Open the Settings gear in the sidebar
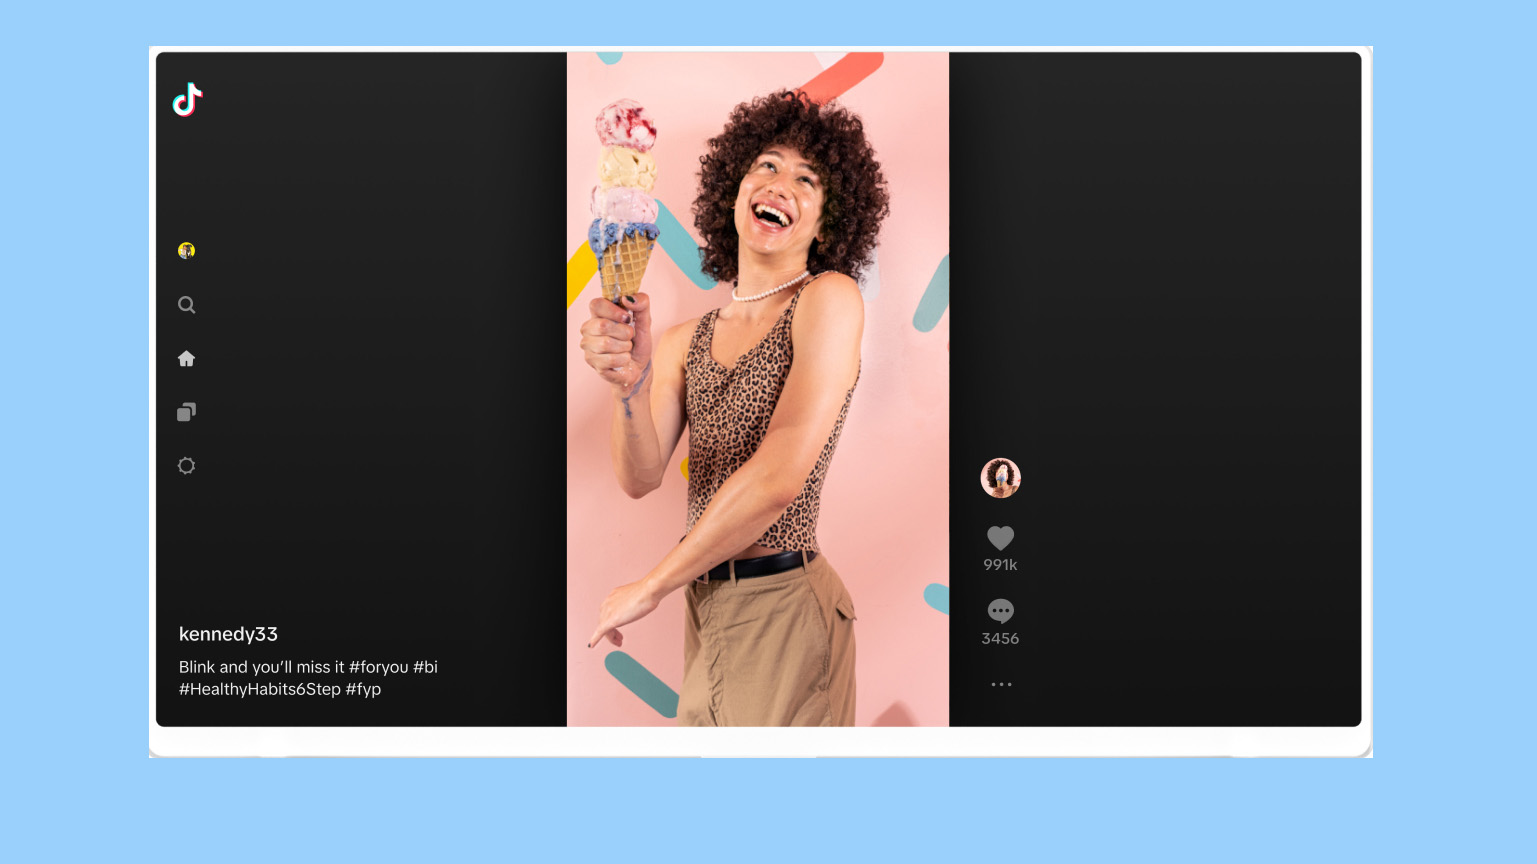The width and height of the screenshot is (1537, 864). pos(187,465)
